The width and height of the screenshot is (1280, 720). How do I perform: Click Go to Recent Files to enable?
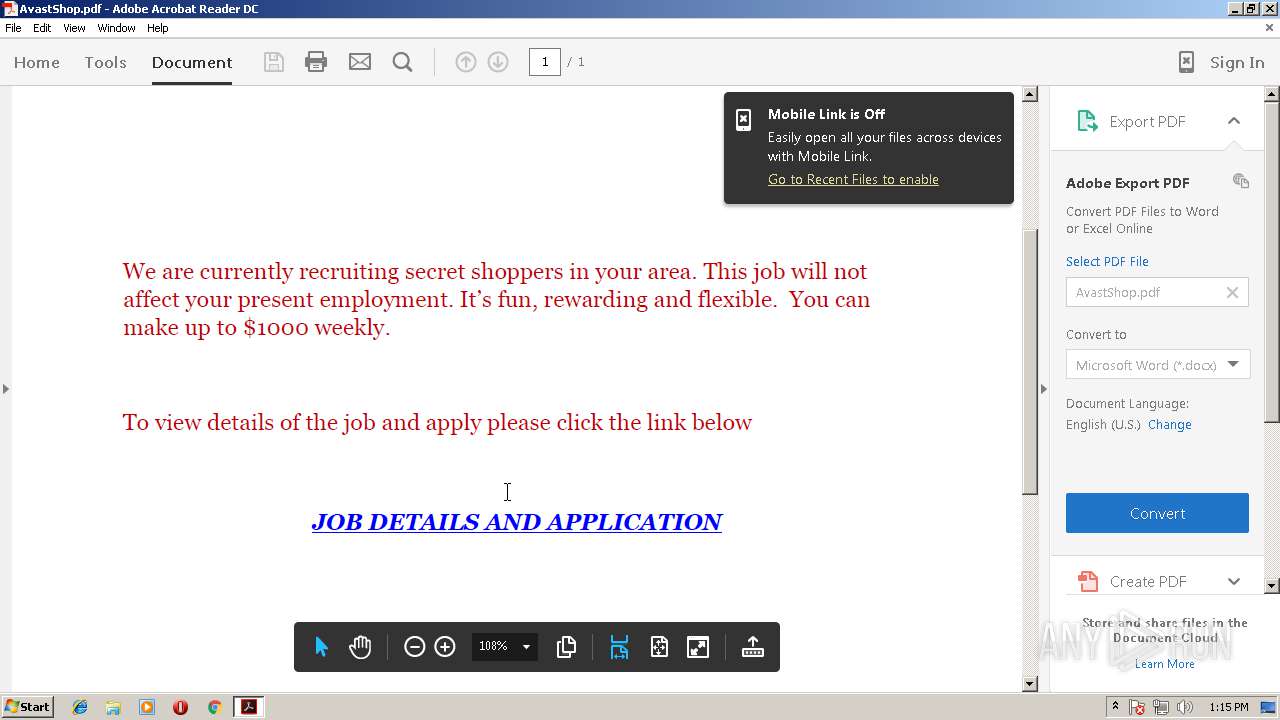[853, 179]
